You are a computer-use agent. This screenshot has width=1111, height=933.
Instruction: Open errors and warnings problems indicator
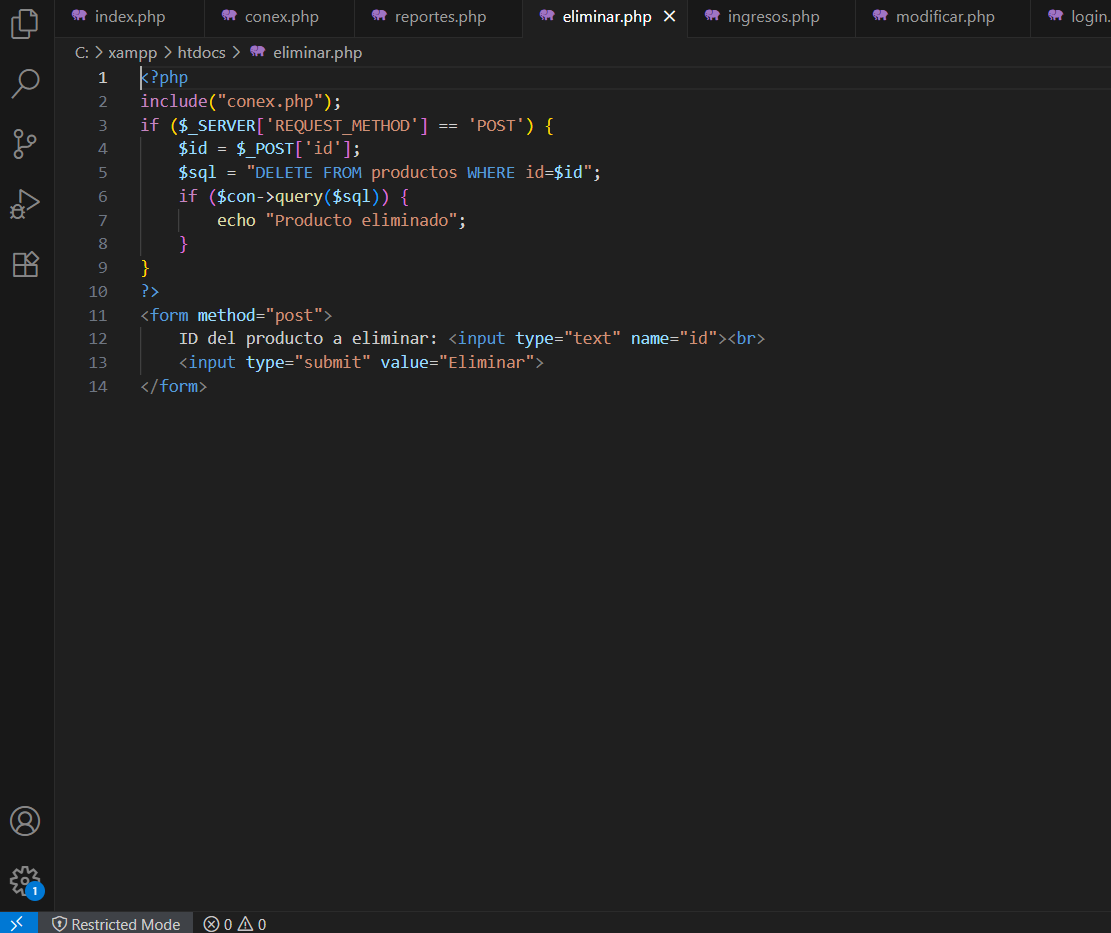pos(235,924)
